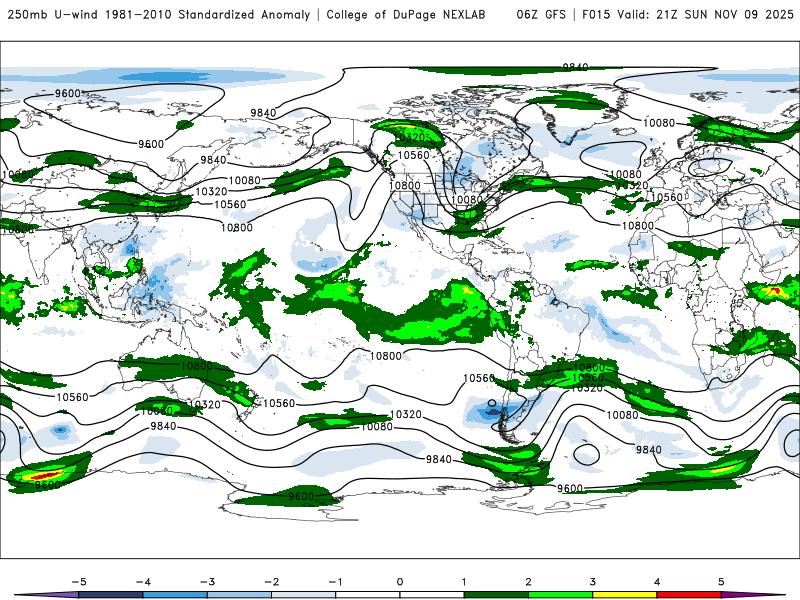This screenshot has width=800, height=600.
Task: Click the "1981-2010 Standardized Anomaly" header text
Action: (x=208, y=14)
